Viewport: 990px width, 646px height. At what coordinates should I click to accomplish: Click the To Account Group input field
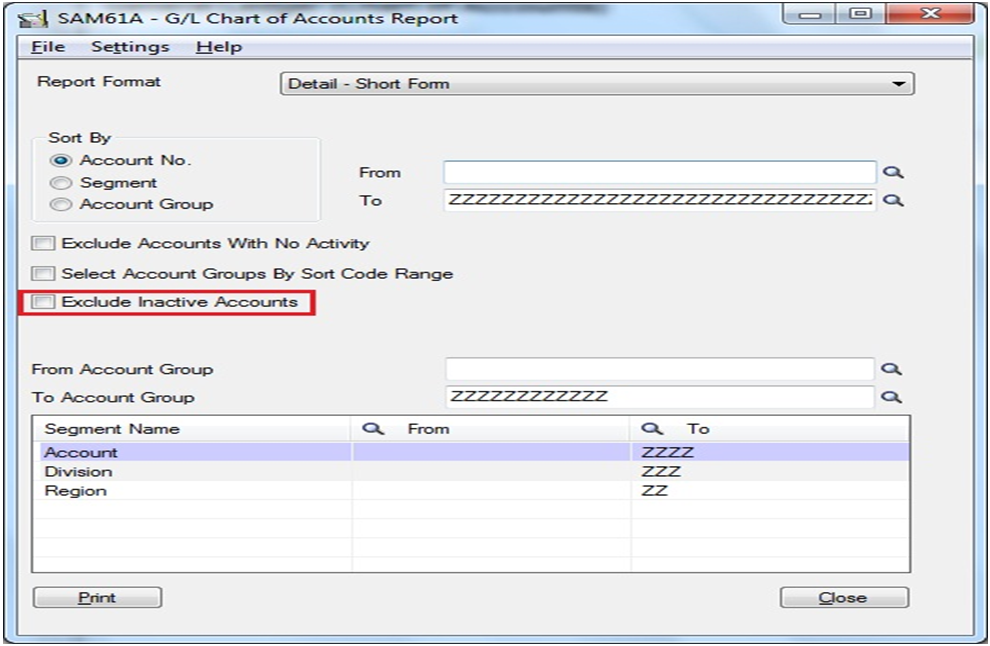(x=659, y=397)
